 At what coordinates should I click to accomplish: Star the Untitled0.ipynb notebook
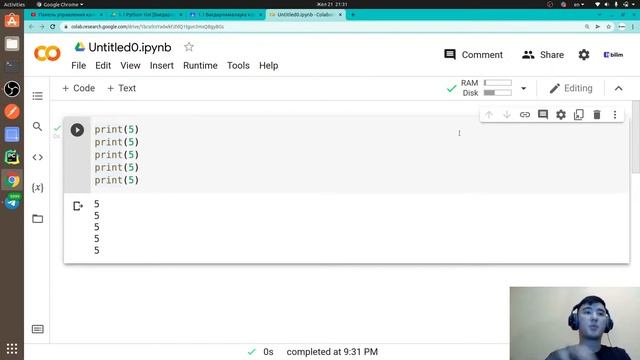point(189,47)
